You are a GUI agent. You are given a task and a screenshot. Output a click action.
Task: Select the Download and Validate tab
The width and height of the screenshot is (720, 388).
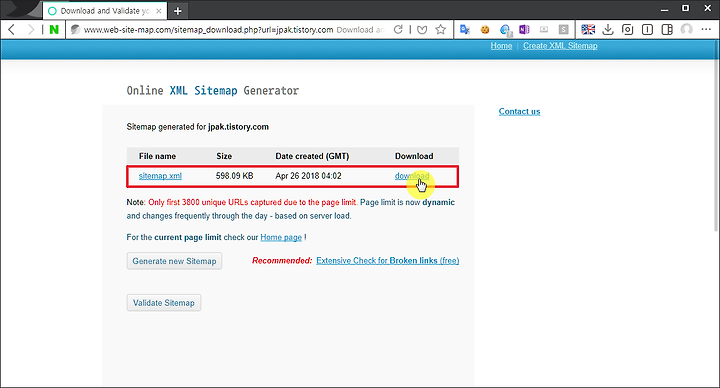(x=105, y=11)
